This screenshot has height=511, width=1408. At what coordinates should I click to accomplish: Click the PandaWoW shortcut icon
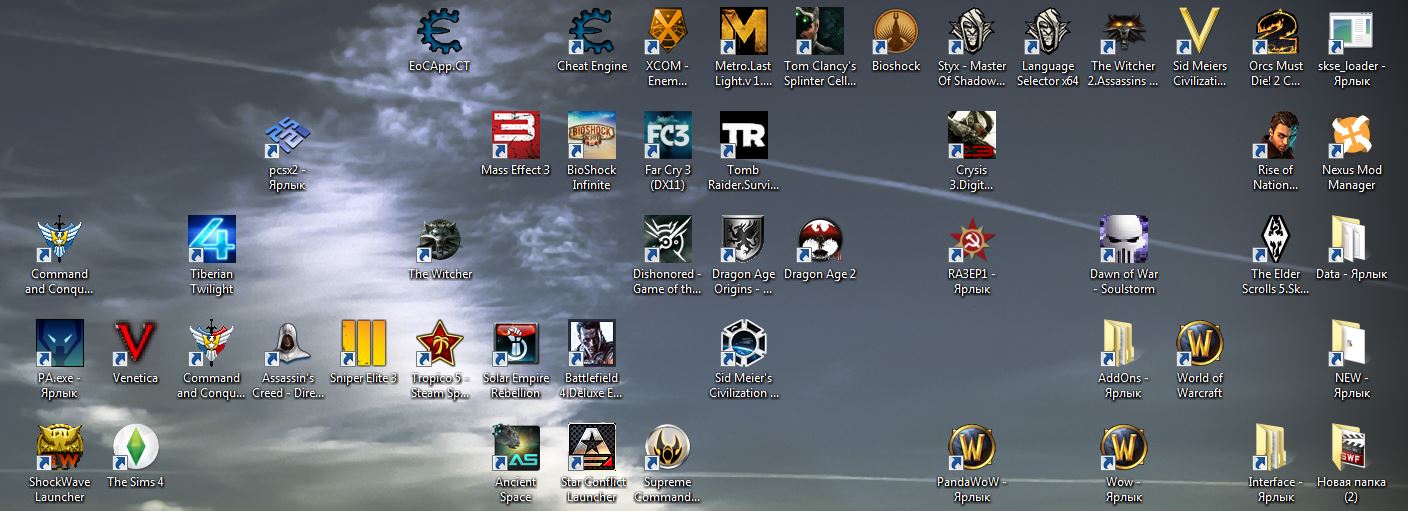pyautogui.click(x=972, y=448)
